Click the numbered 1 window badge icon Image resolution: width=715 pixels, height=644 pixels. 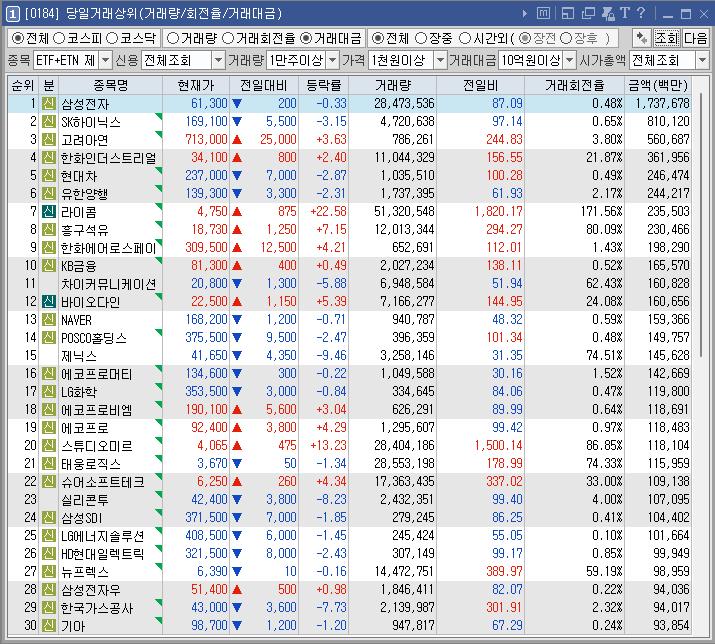pyautogui.click(x=12, y=14)
